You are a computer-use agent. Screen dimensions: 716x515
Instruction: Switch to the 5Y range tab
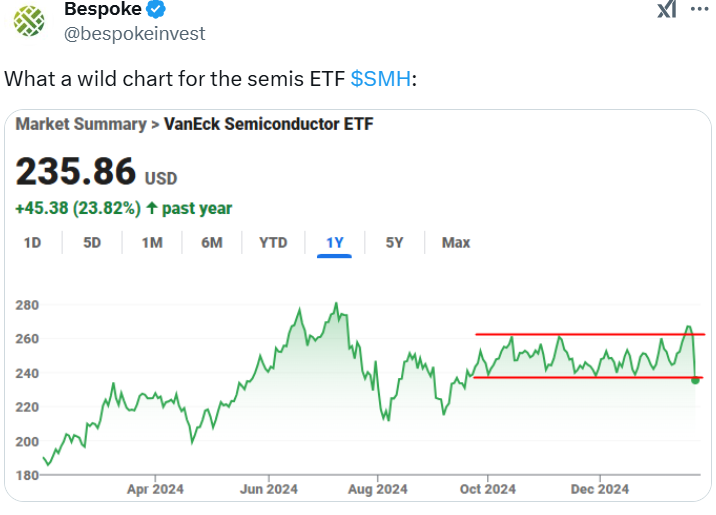click(395, 242)
